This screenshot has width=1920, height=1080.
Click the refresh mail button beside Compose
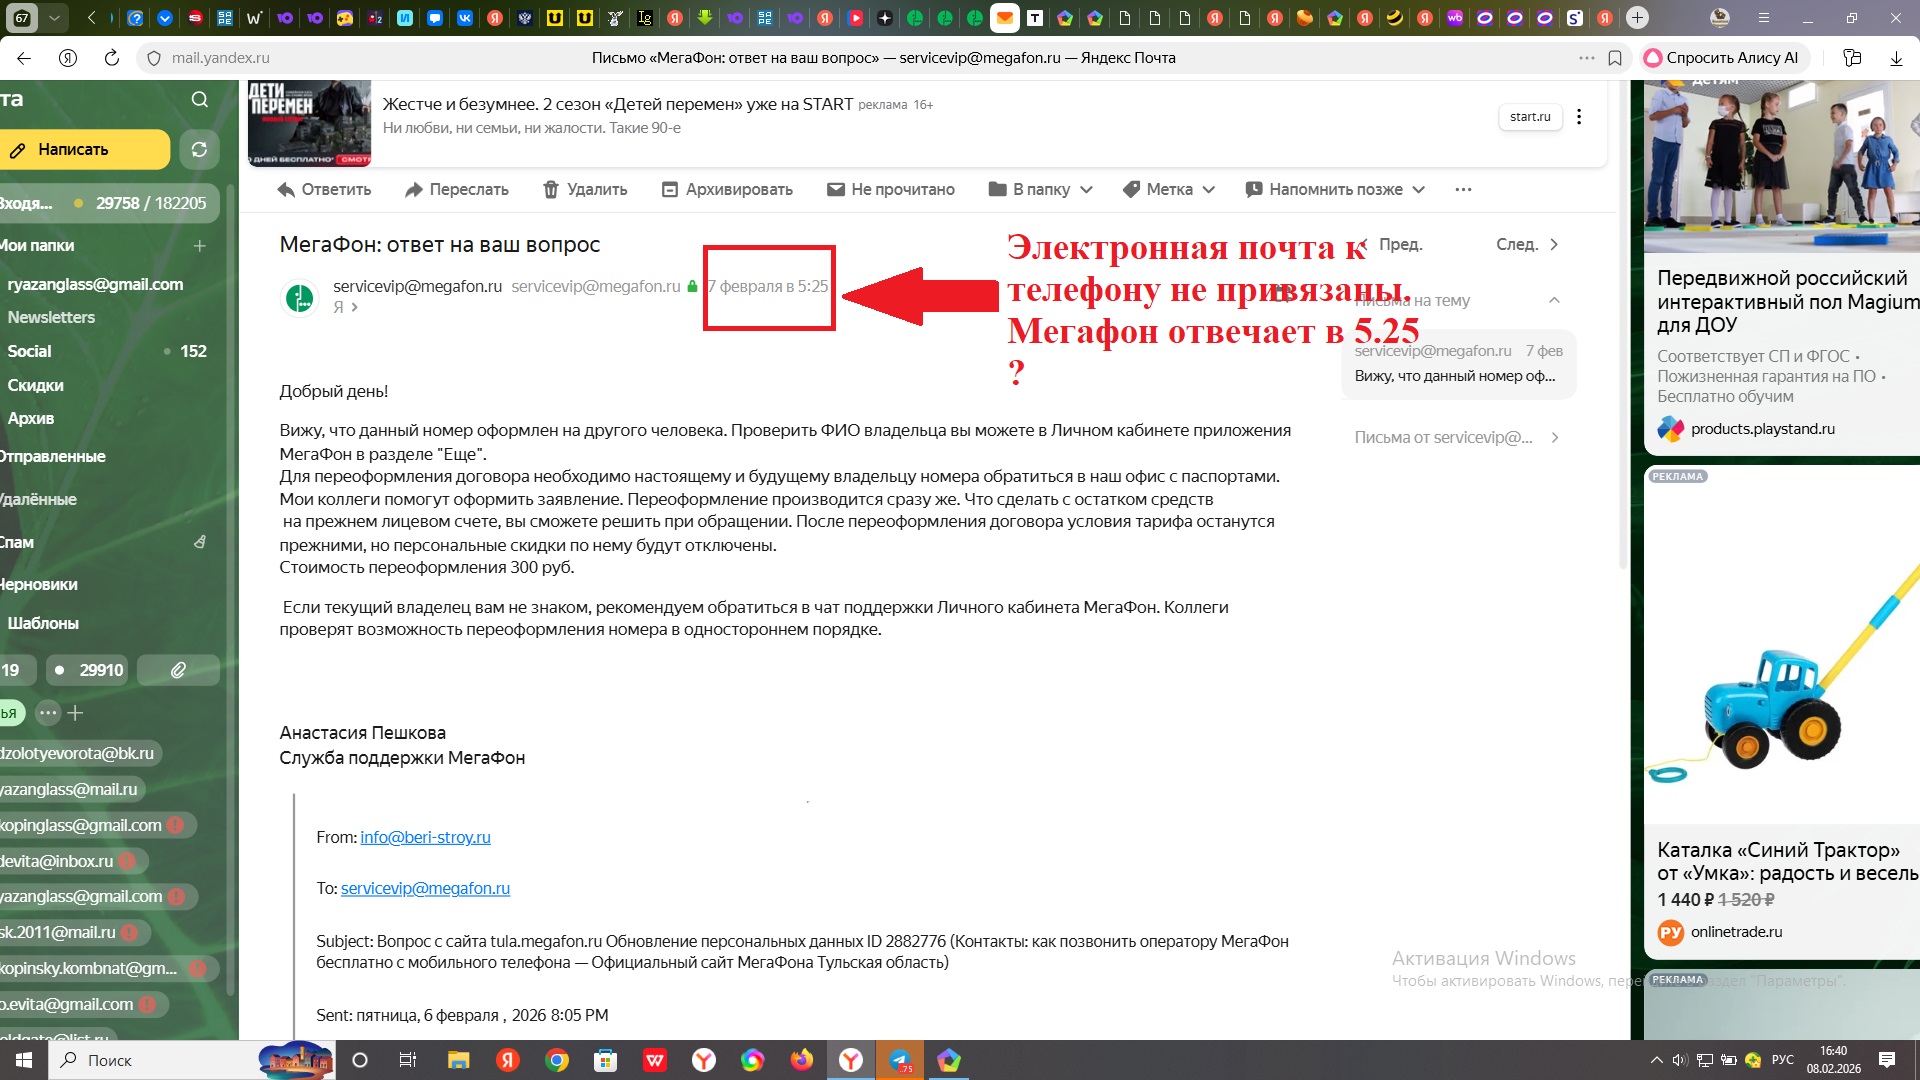point(199,150)
